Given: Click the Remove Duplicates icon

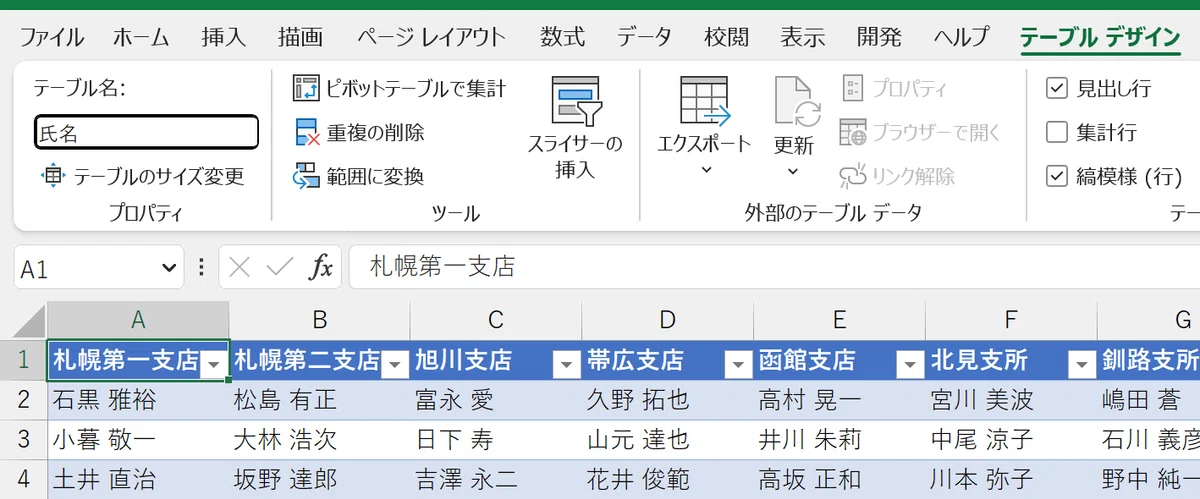Looking at the screenshot, I should (x=305, y=132).
